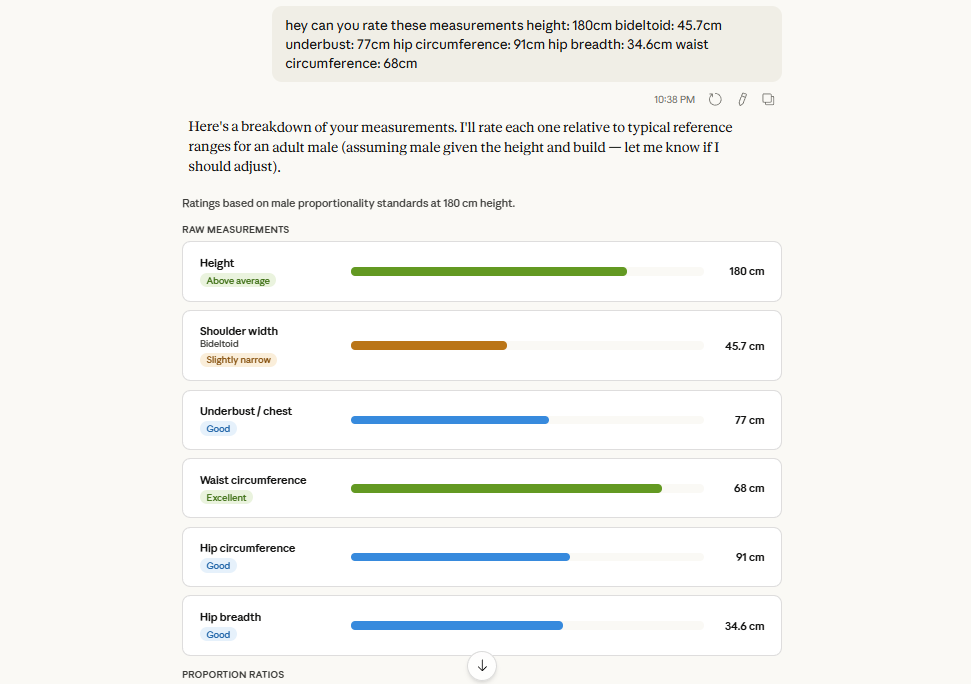971x684 pixels.
Task: Click the 34.6 cm hip breadth value
Action: [744, 626]
